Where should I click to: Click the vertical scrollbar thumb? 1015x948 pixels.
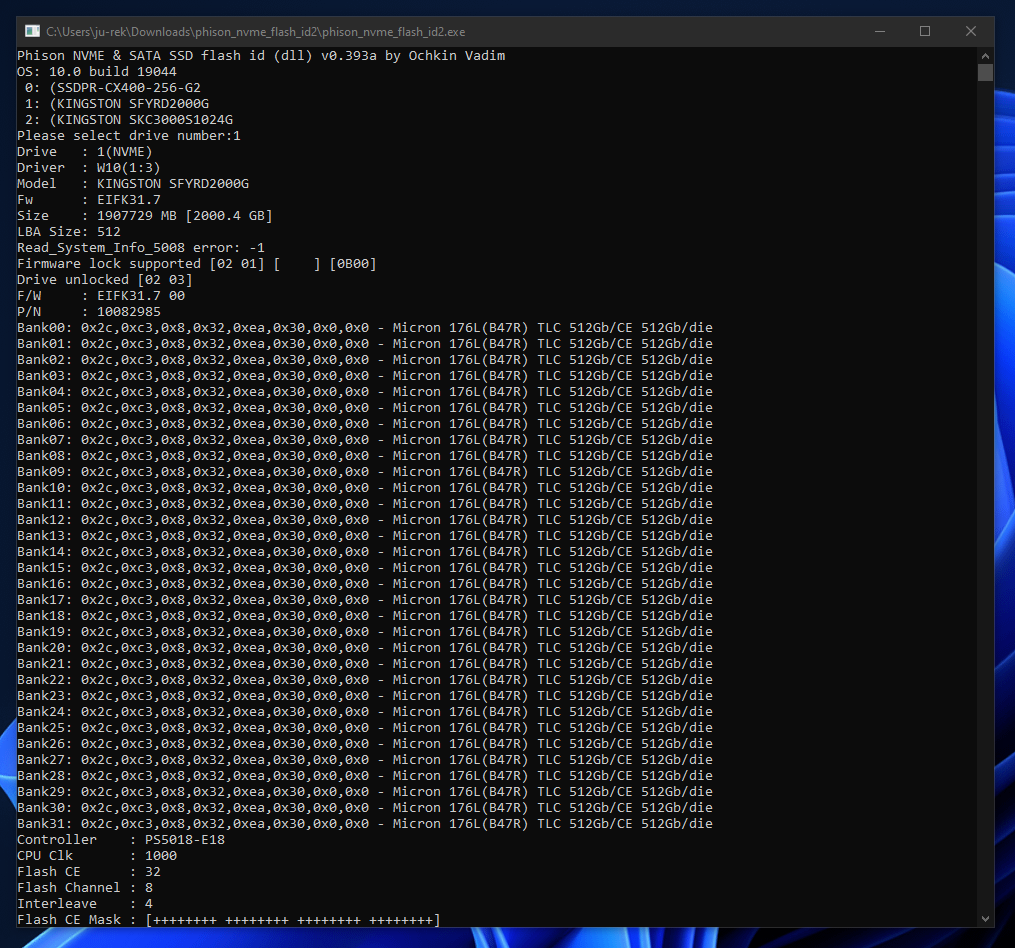[985, 72]
